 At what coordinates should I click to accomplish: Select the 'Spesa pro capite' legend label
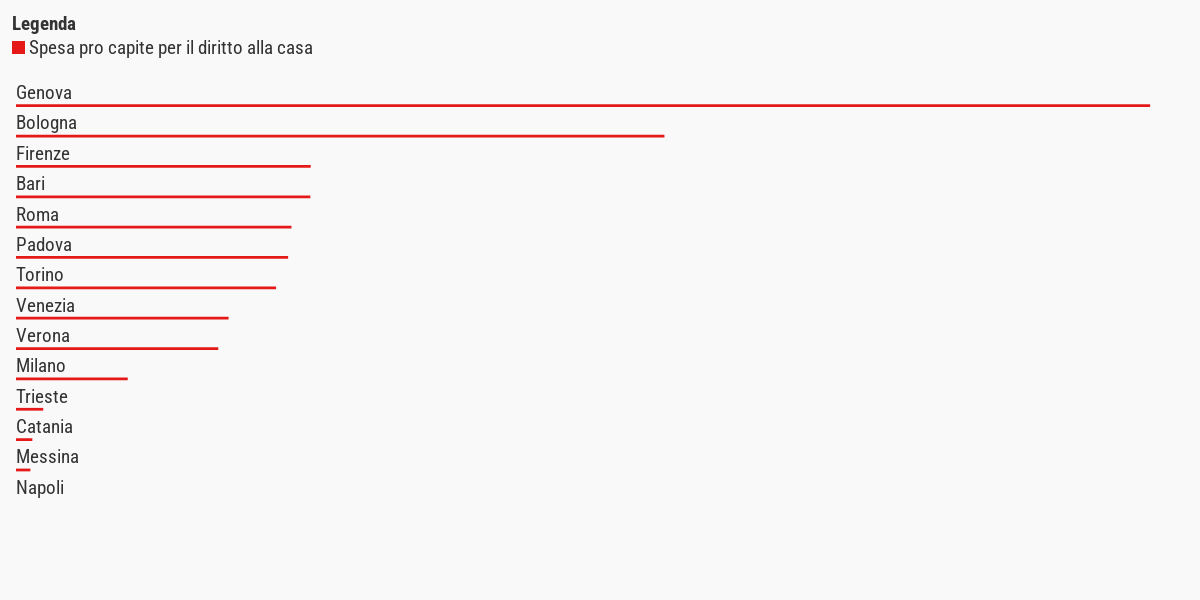click(170, 48)
